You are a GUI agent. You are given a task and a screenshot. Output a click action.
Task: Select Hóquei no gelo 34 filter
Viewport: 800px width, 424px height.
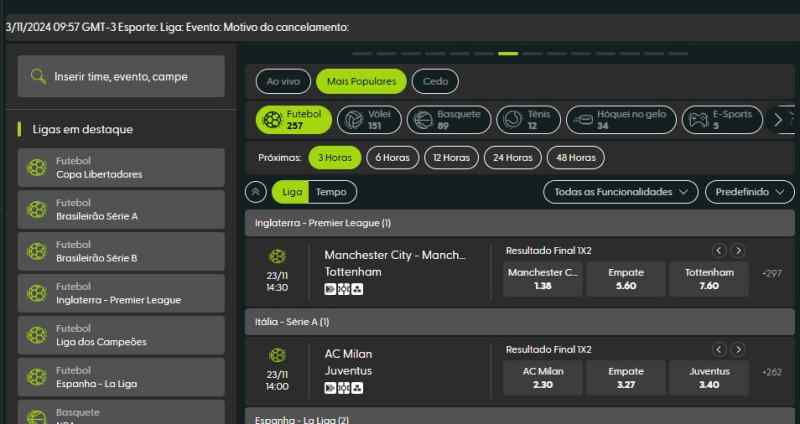pos(621,120)
